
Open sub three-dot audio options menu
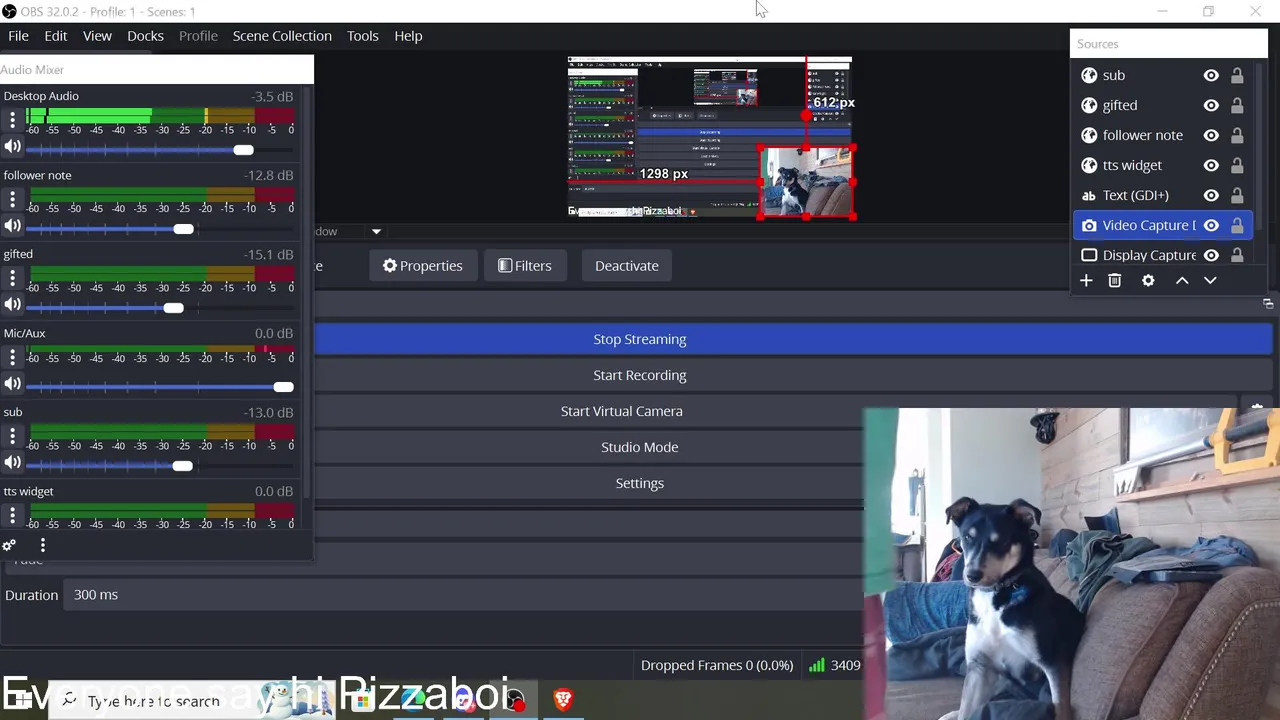[x=12, y=436]
